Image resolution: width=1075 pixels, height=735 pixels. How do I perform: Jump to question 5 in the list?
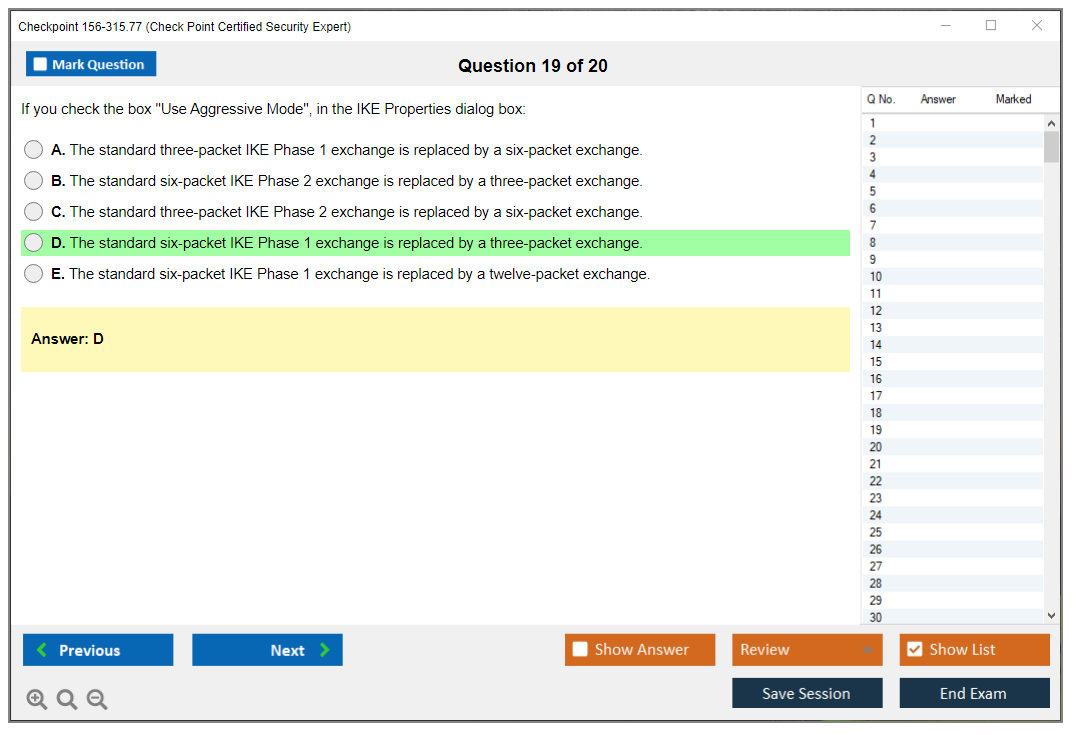coord(873,191)
